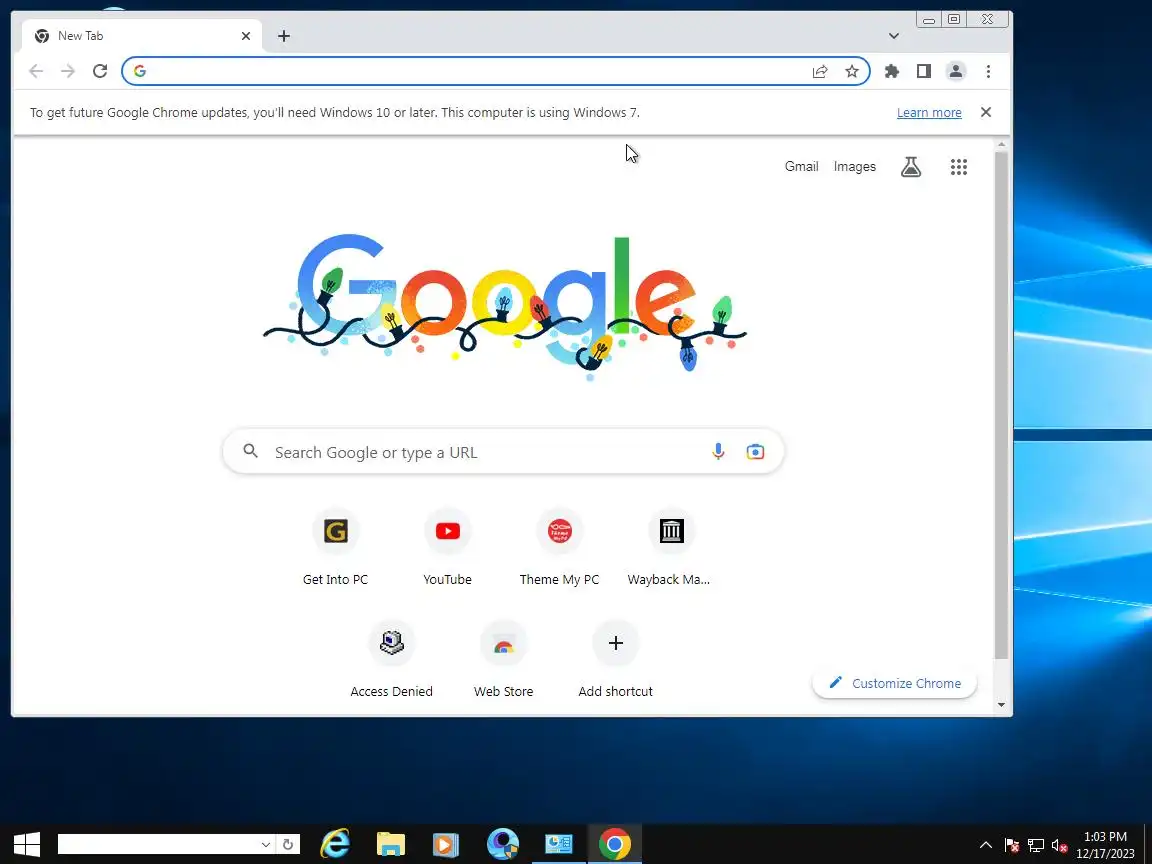Search by image with the camera icon
This screenshot has width=1152, height=864.
pos(755,452)
